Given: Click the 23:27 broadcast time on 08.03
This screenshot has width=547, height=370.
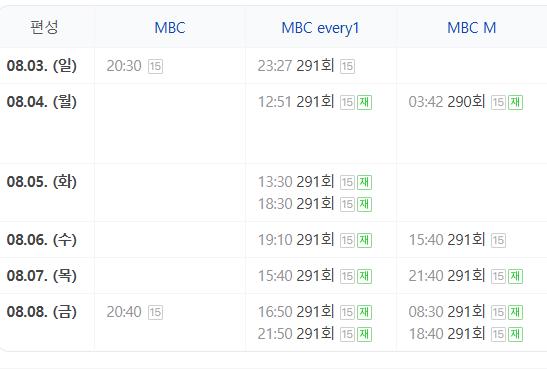Looking at the screenshot, I should tap(275, 66).
